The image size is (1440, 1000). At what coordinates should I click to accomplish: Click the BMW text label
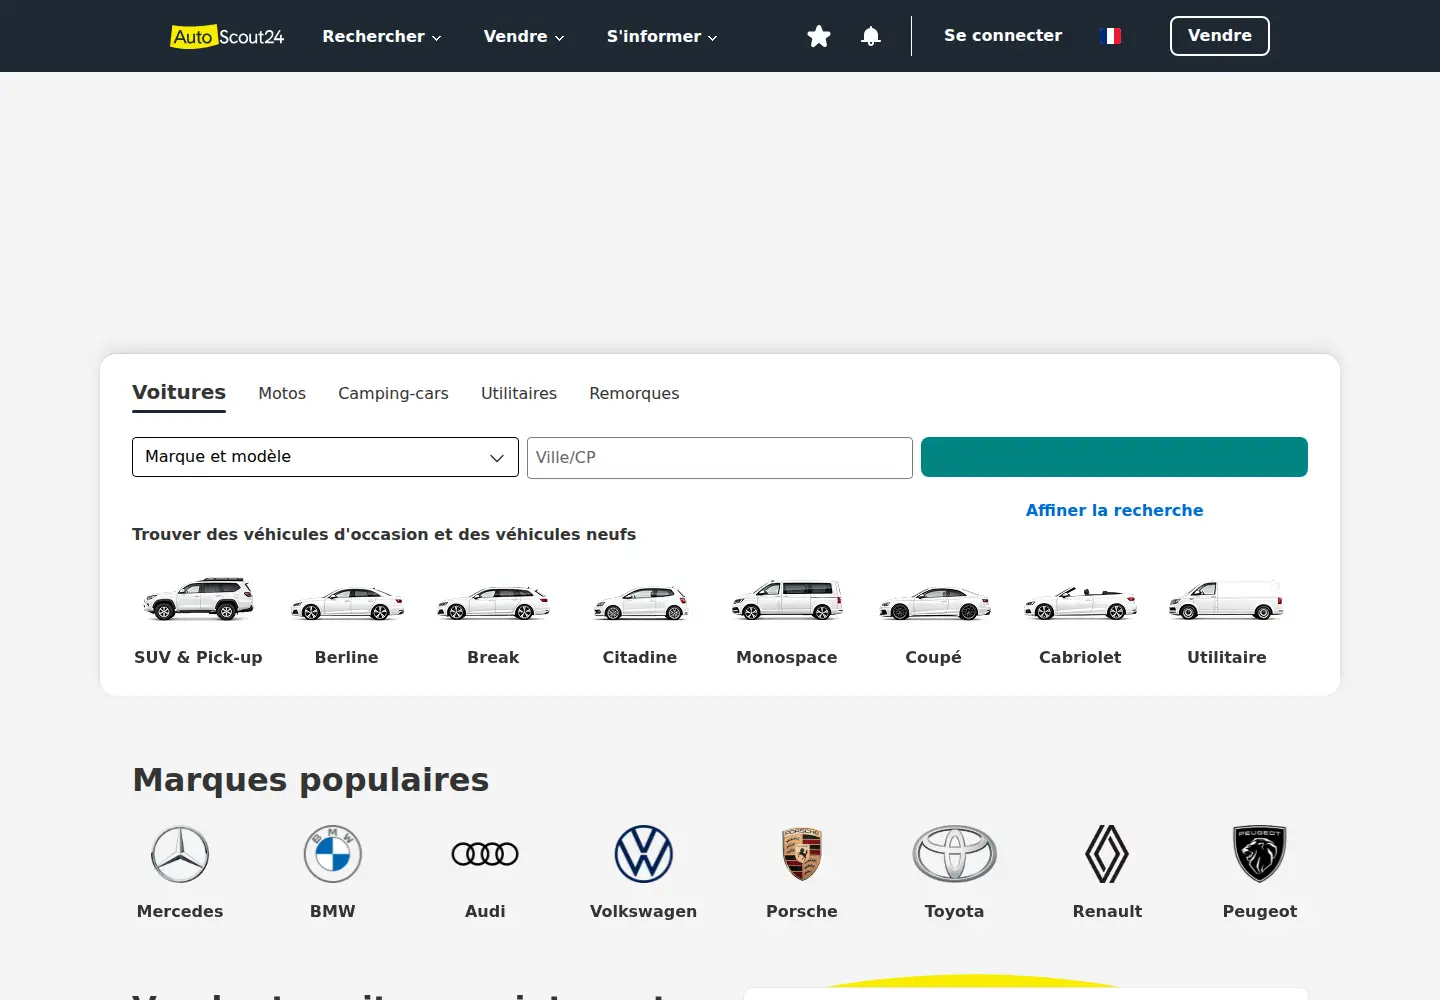[x=333, y=911]
